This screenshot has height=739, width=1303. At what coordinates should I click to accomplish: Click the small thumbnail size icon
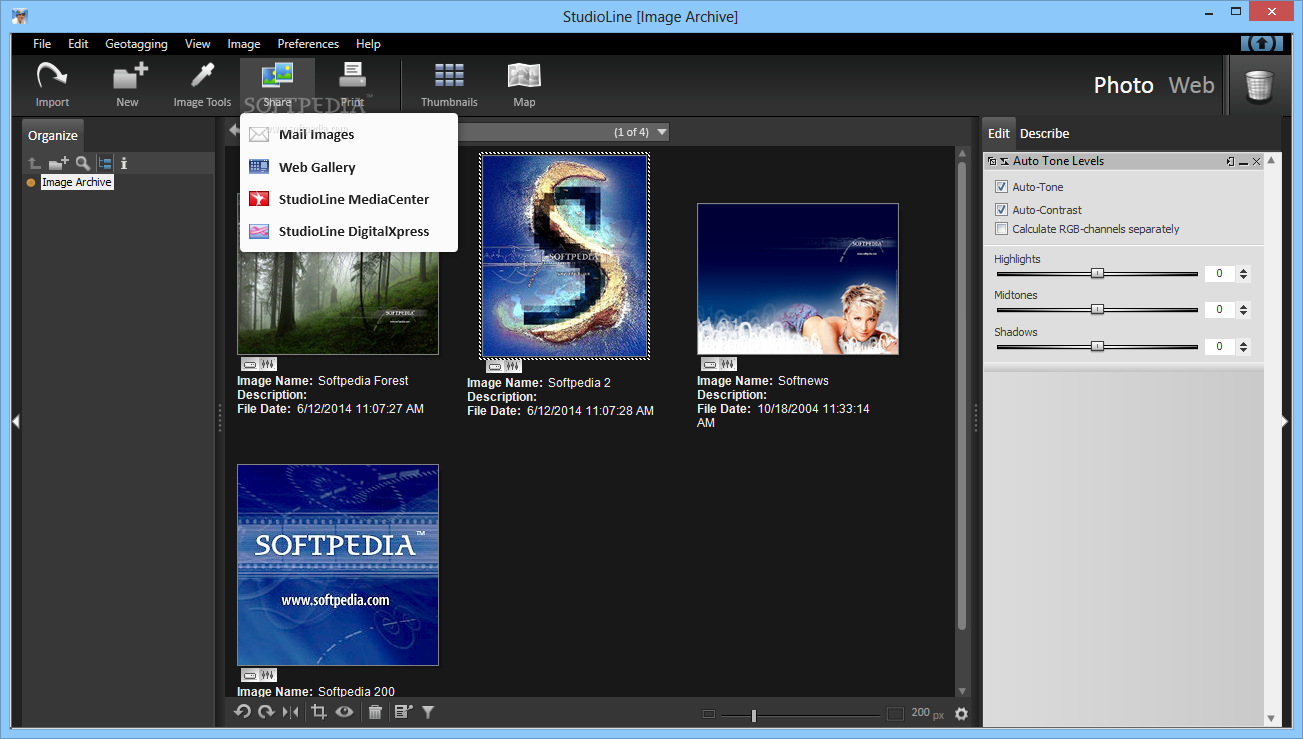[709, 714]
